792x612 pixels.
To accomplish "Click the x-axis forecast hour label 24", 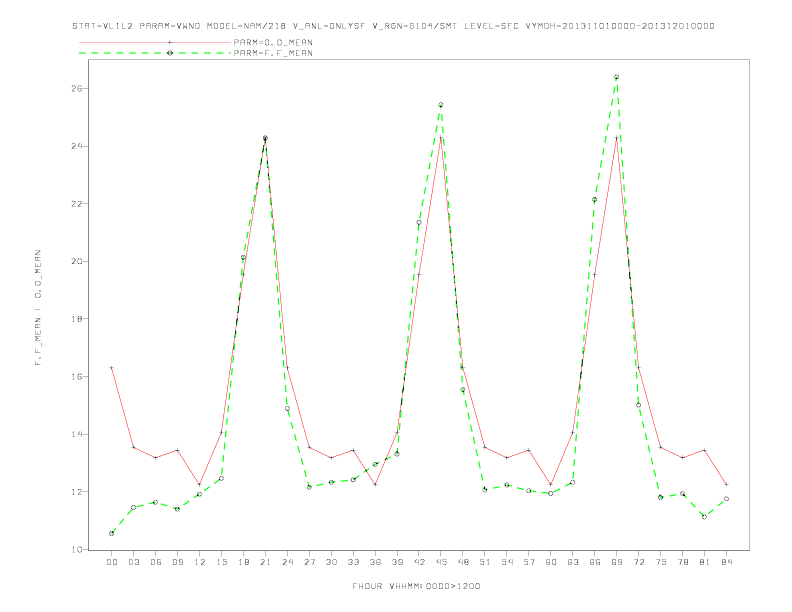I will [287, 562].
